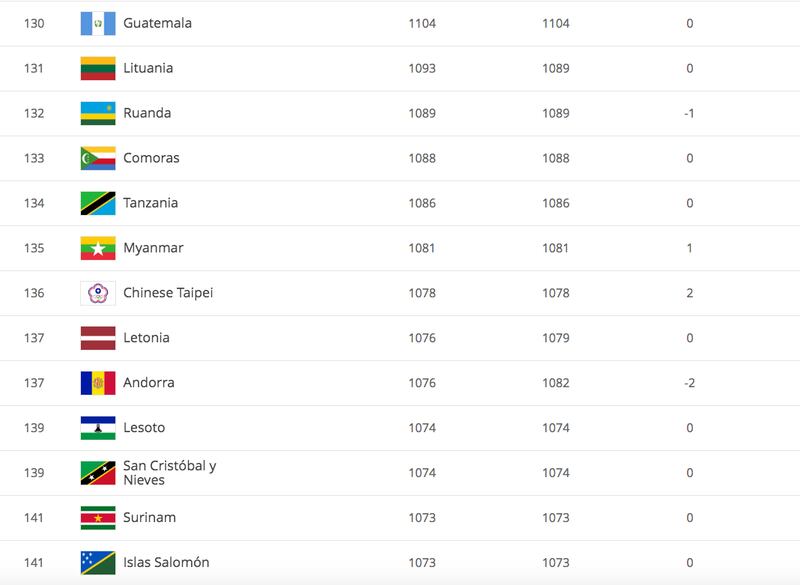The width and height of the screenshot is (800, 585).
Task: Click the Lituania flag icon
Action: click(98, 68)
